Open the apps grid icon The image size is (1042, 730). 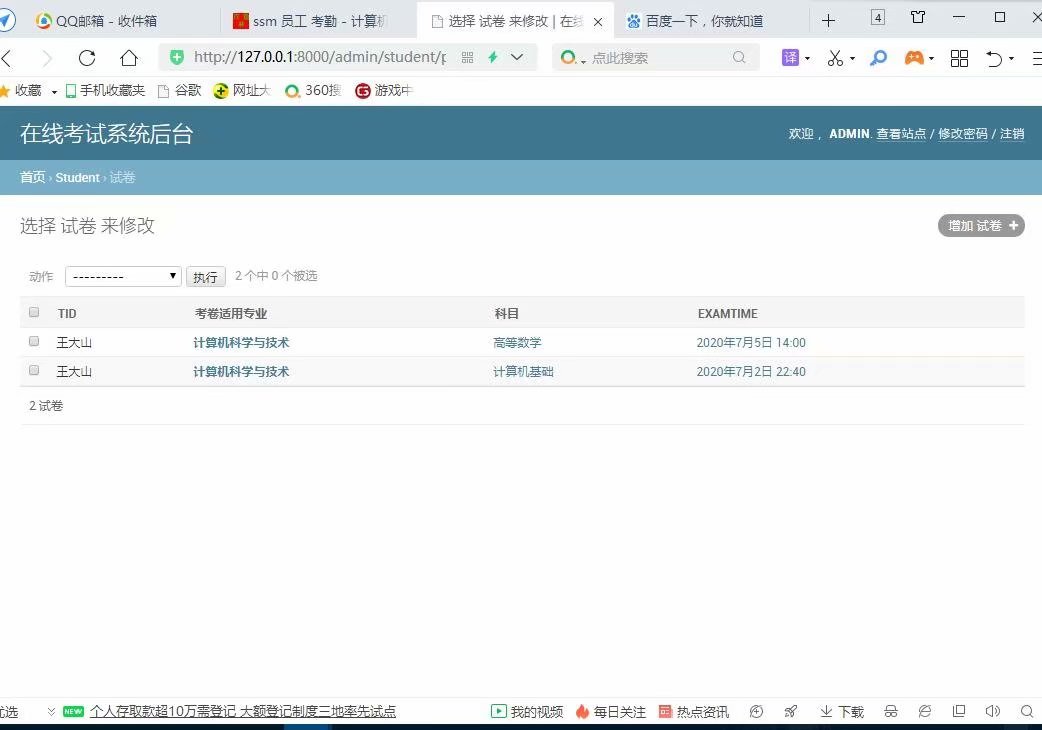[959, 58]
